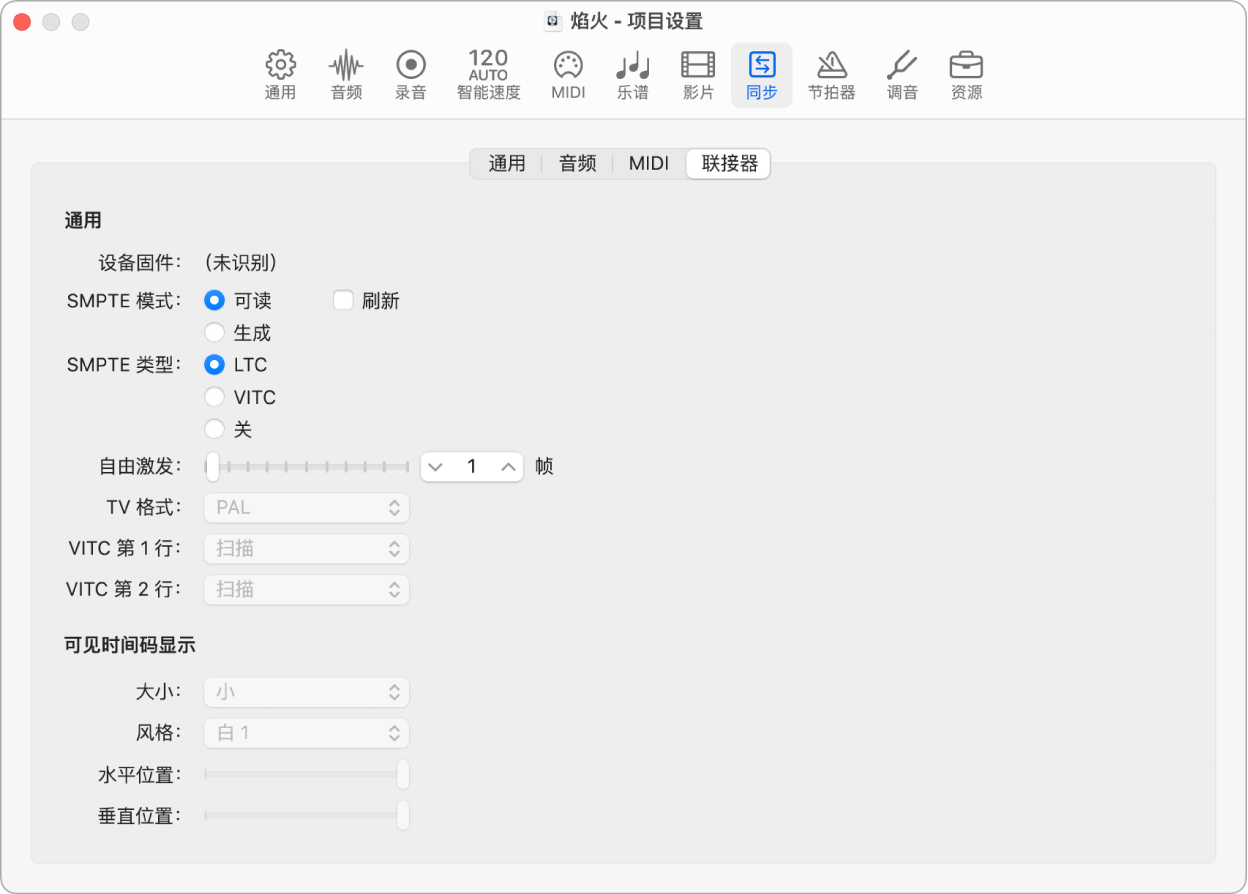Select the 同步 synchronization pane
This screenshot has height=894, width=1248.
pyautogui.click(x=762, y=75)
